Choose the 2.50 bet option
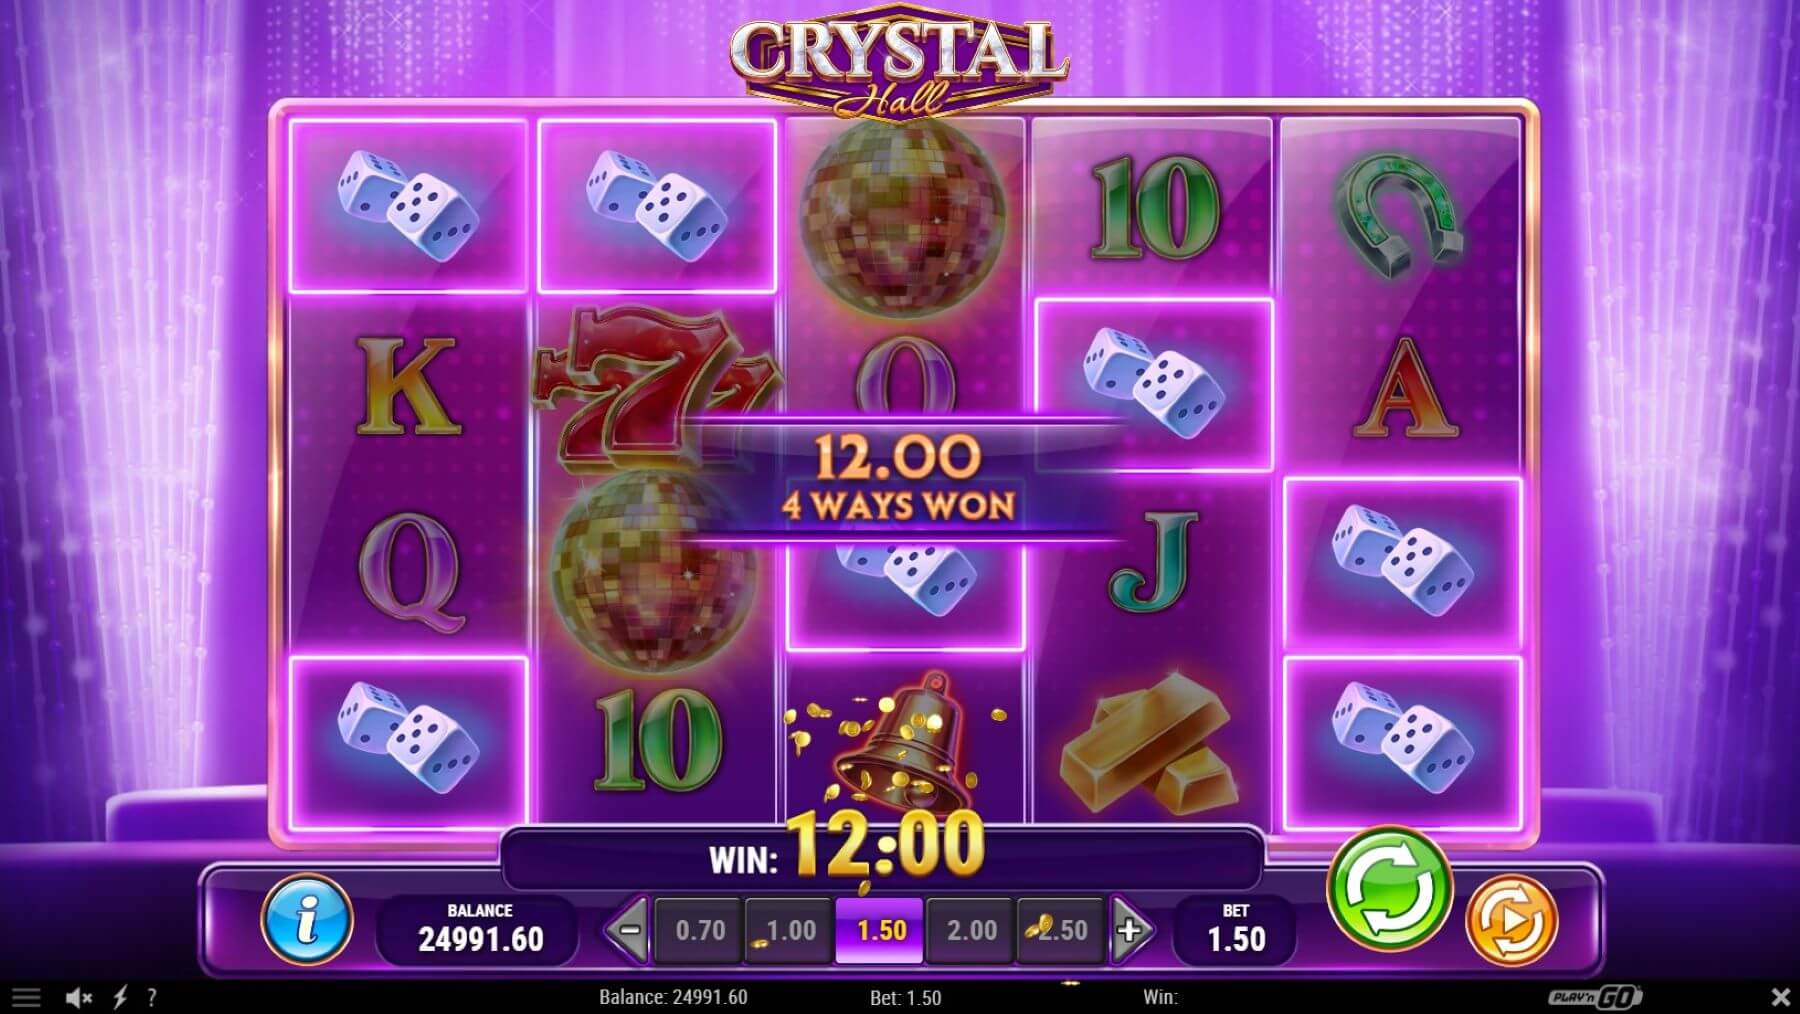The height and width of the screenshot is (1014, 1800). (x=1061, y=930)
